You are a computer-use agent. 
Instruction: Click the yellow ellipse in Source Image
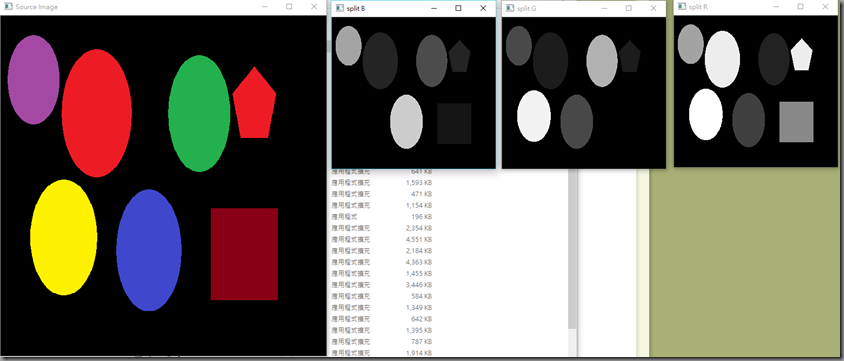click(64, 237)
